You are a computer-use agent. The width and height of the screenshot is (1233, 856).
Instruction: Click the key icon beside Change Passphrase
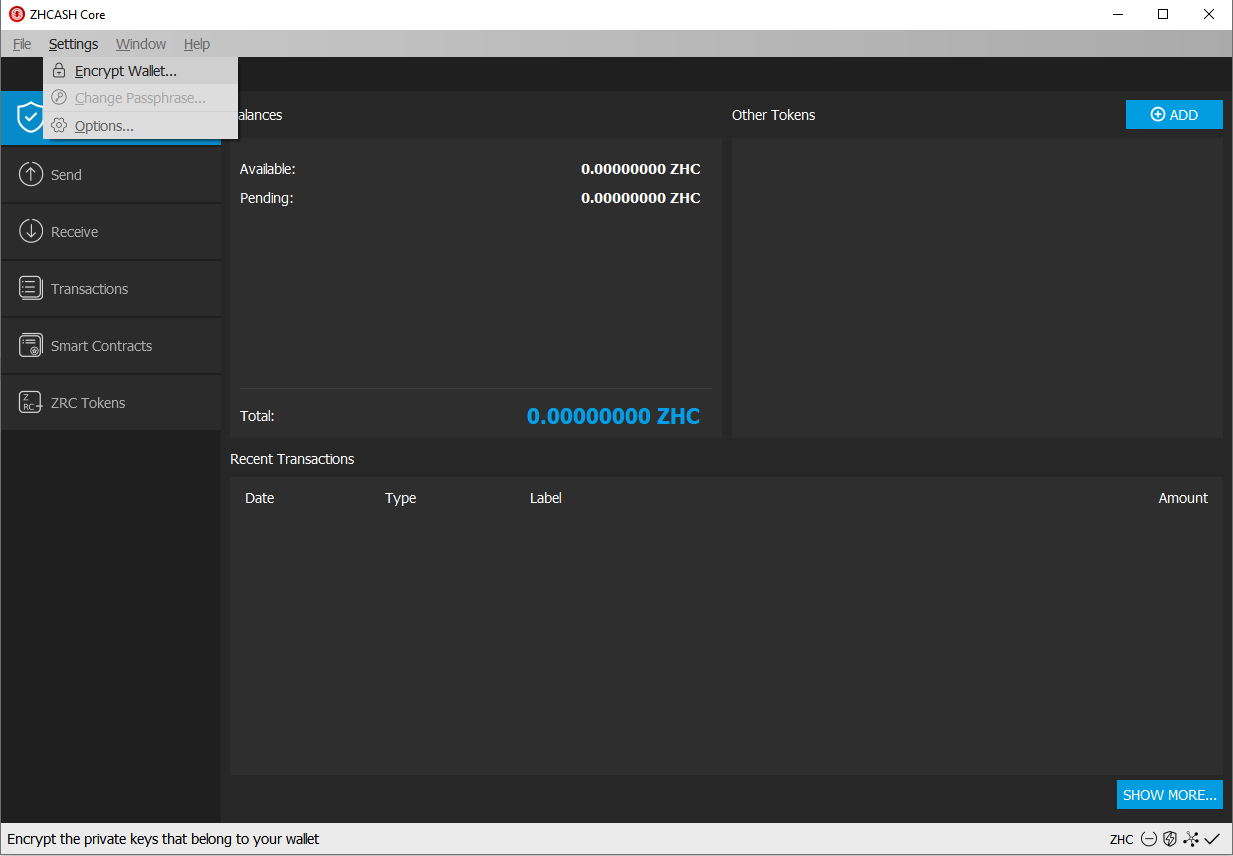(x=59, y=98)
